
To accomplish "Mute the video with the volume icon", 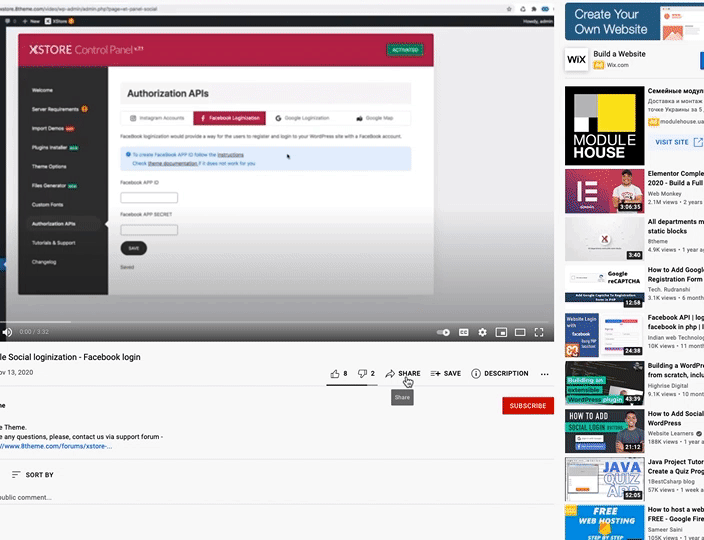I will [x=7, y=332].
